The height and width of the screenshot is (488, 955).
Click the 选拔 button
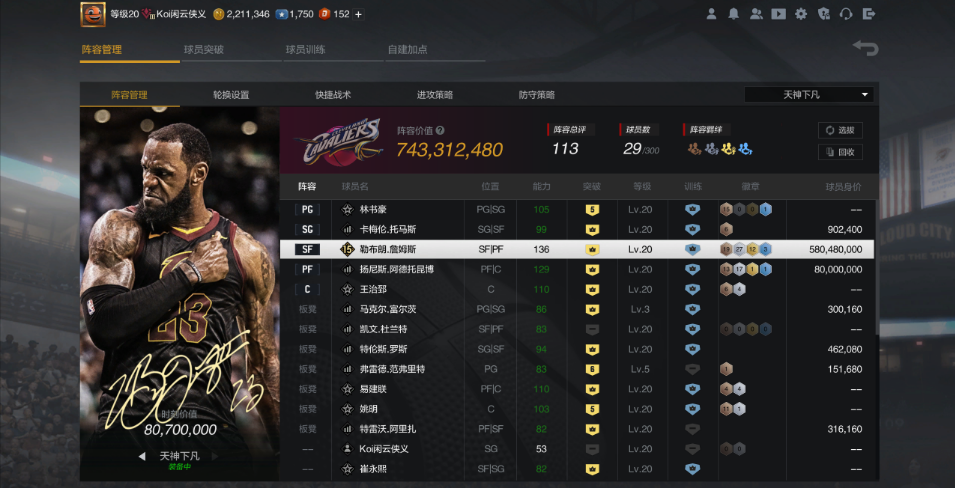(x=840, y=130)
